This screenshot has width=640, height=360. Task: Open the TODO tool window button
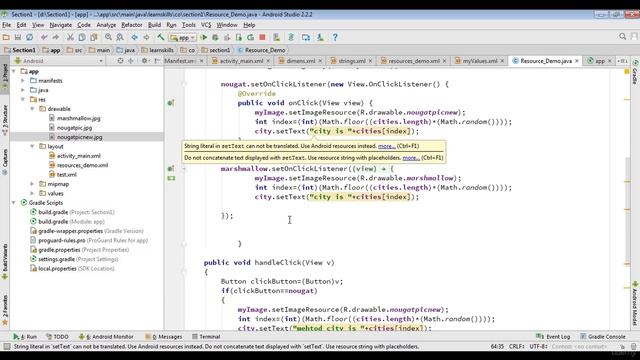(57, 336)
